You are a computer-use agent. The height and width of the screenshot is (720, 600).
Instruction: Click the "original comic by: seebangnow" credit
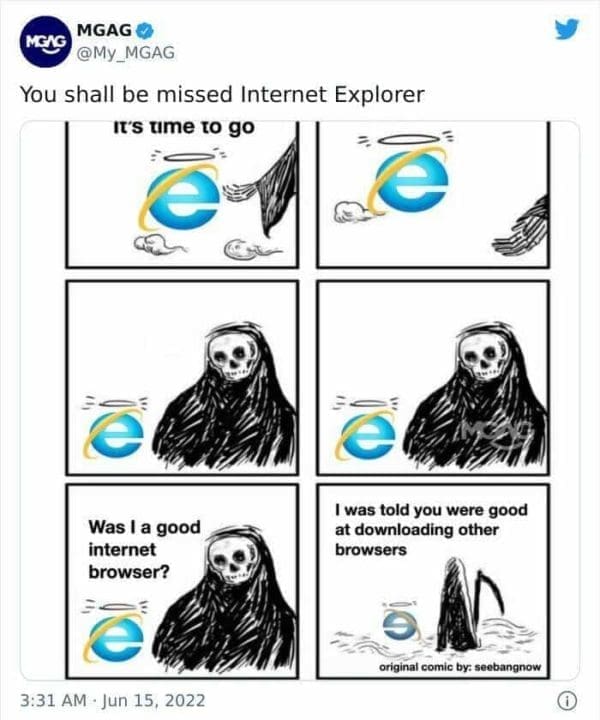point(460,667)
